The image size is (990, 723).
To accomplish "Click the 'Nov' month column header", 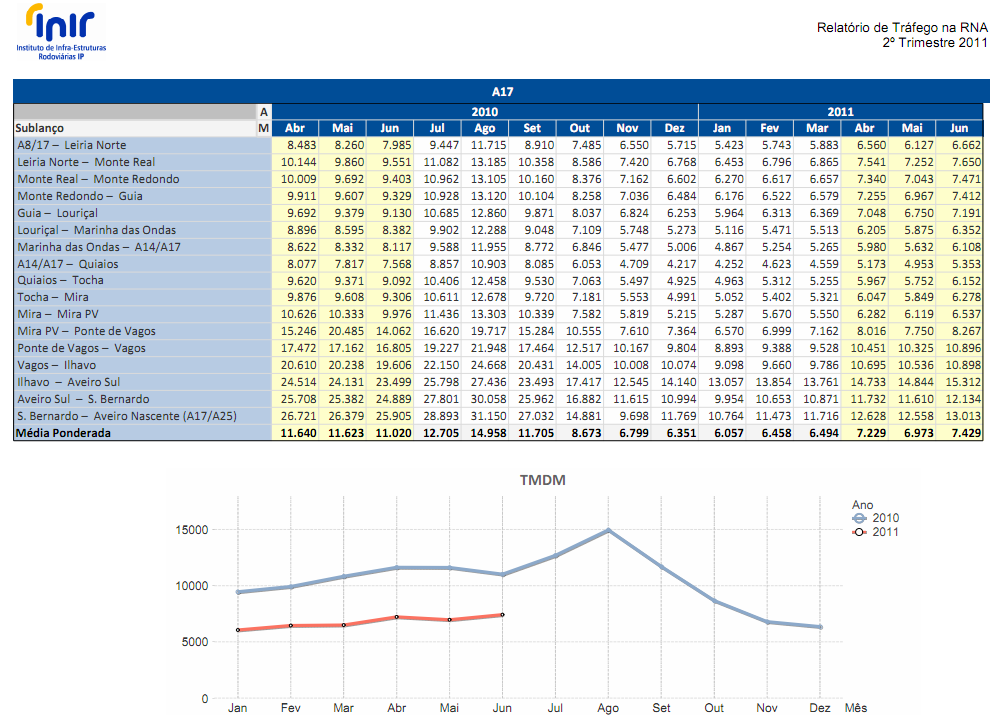I will [x=627, y=128].
